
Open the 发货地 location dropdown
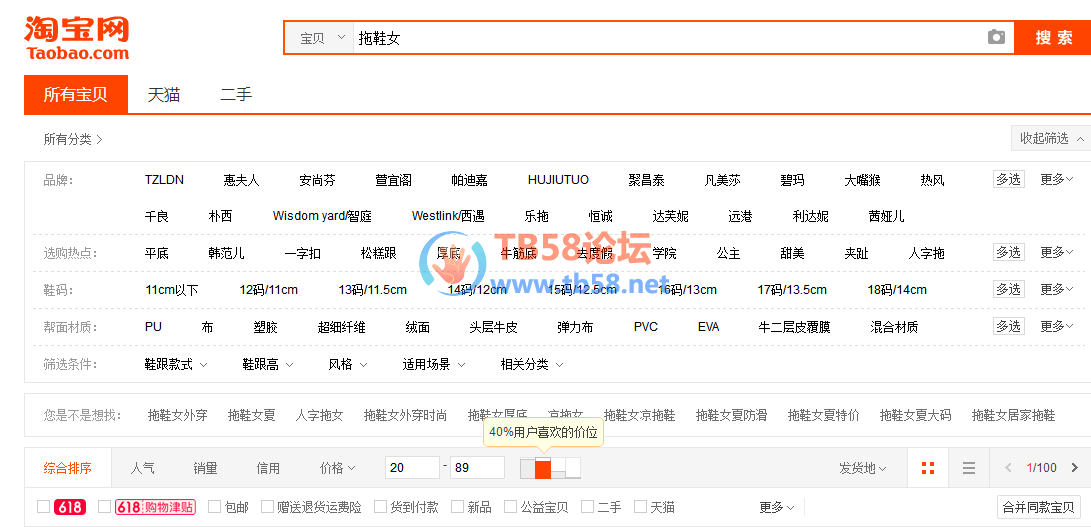(x=863, y=468)
